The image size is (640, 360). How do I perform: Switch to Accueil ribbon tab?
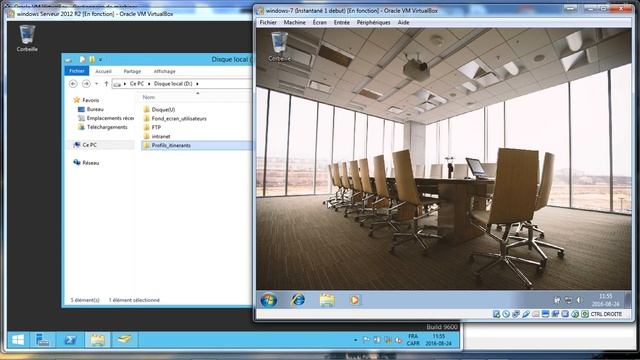point(103,71)
